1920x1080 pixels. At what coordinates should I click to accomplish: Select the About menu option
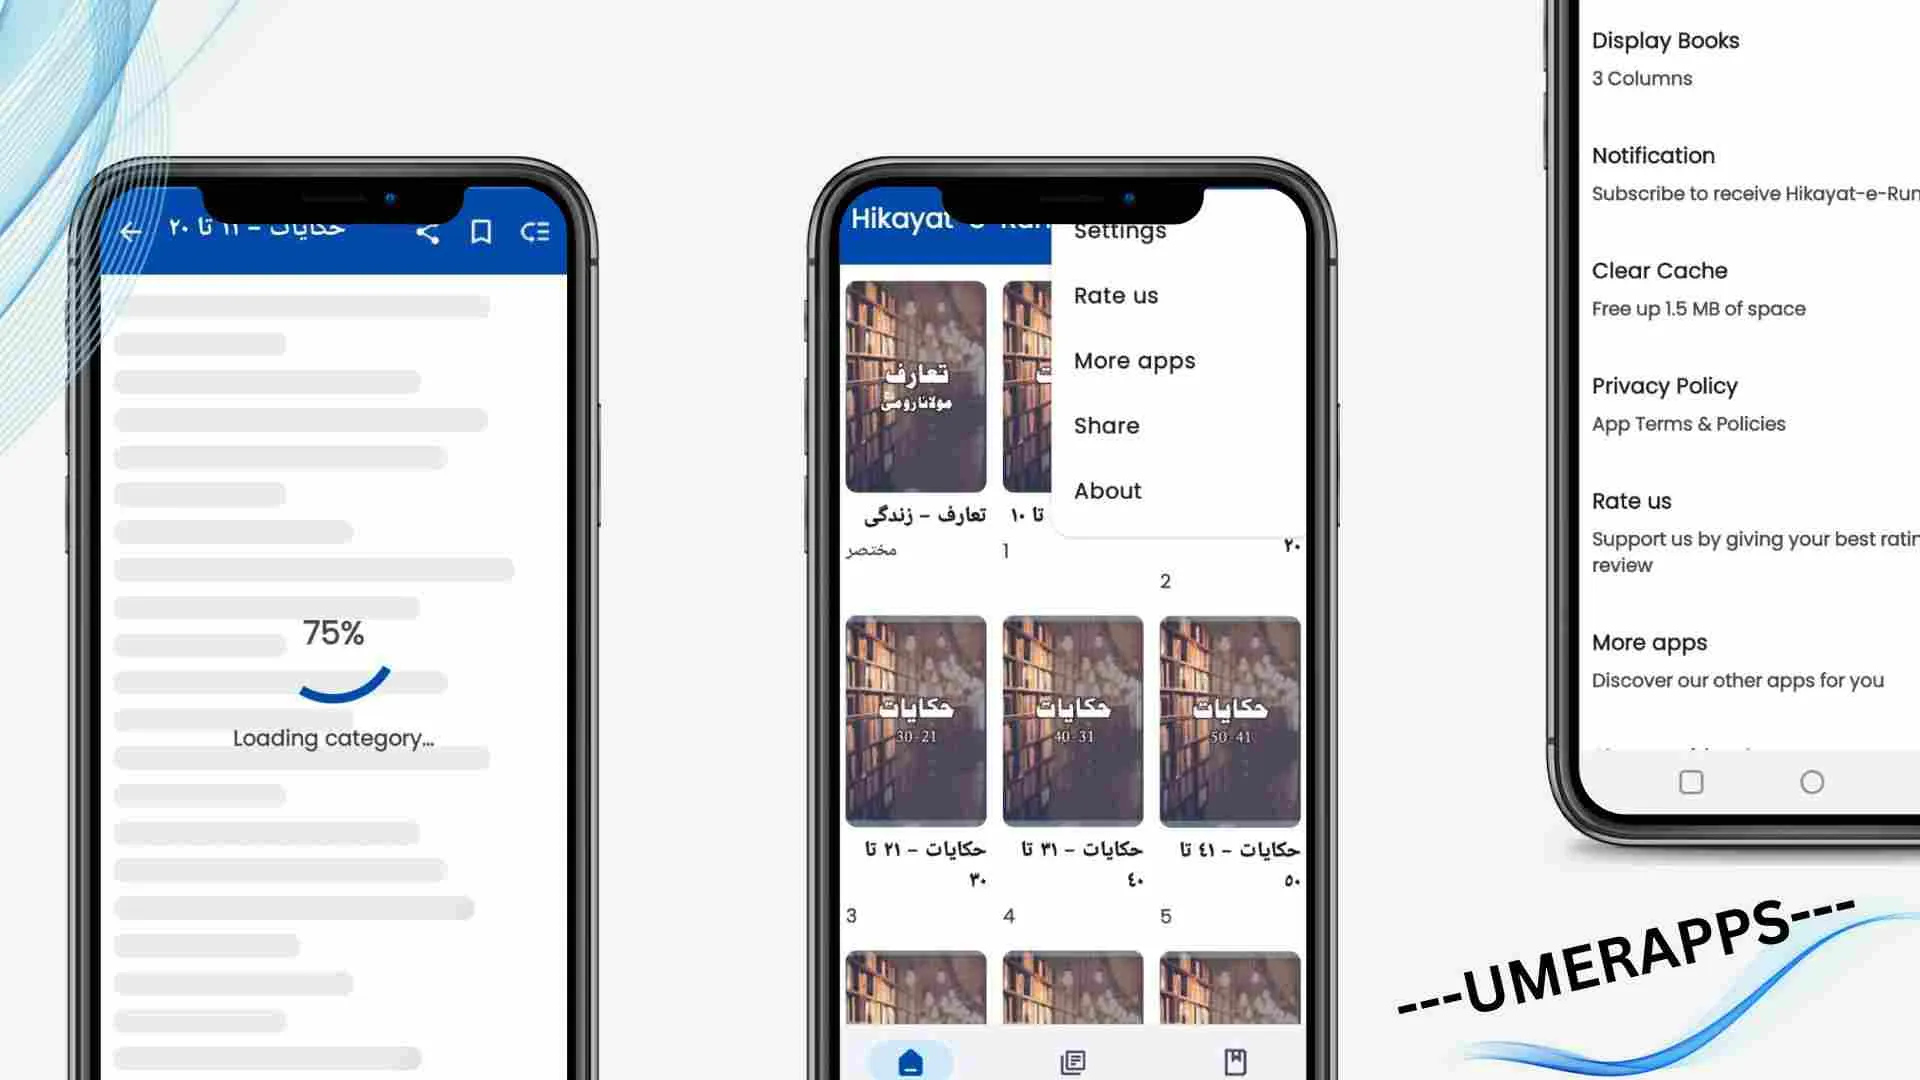1106,489
